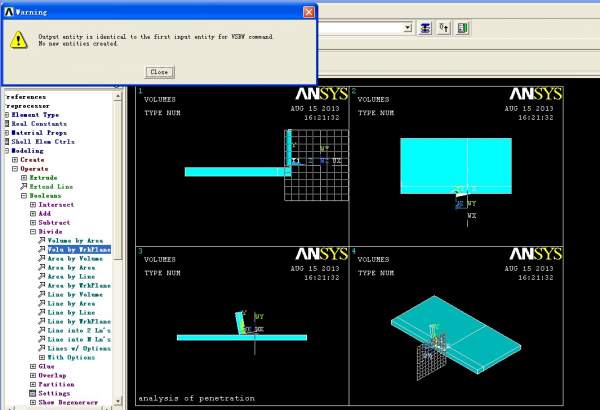The height and width of the screenshot is (410, 600).
Task: Expand the Subtract node
Action: coord(33,222)
